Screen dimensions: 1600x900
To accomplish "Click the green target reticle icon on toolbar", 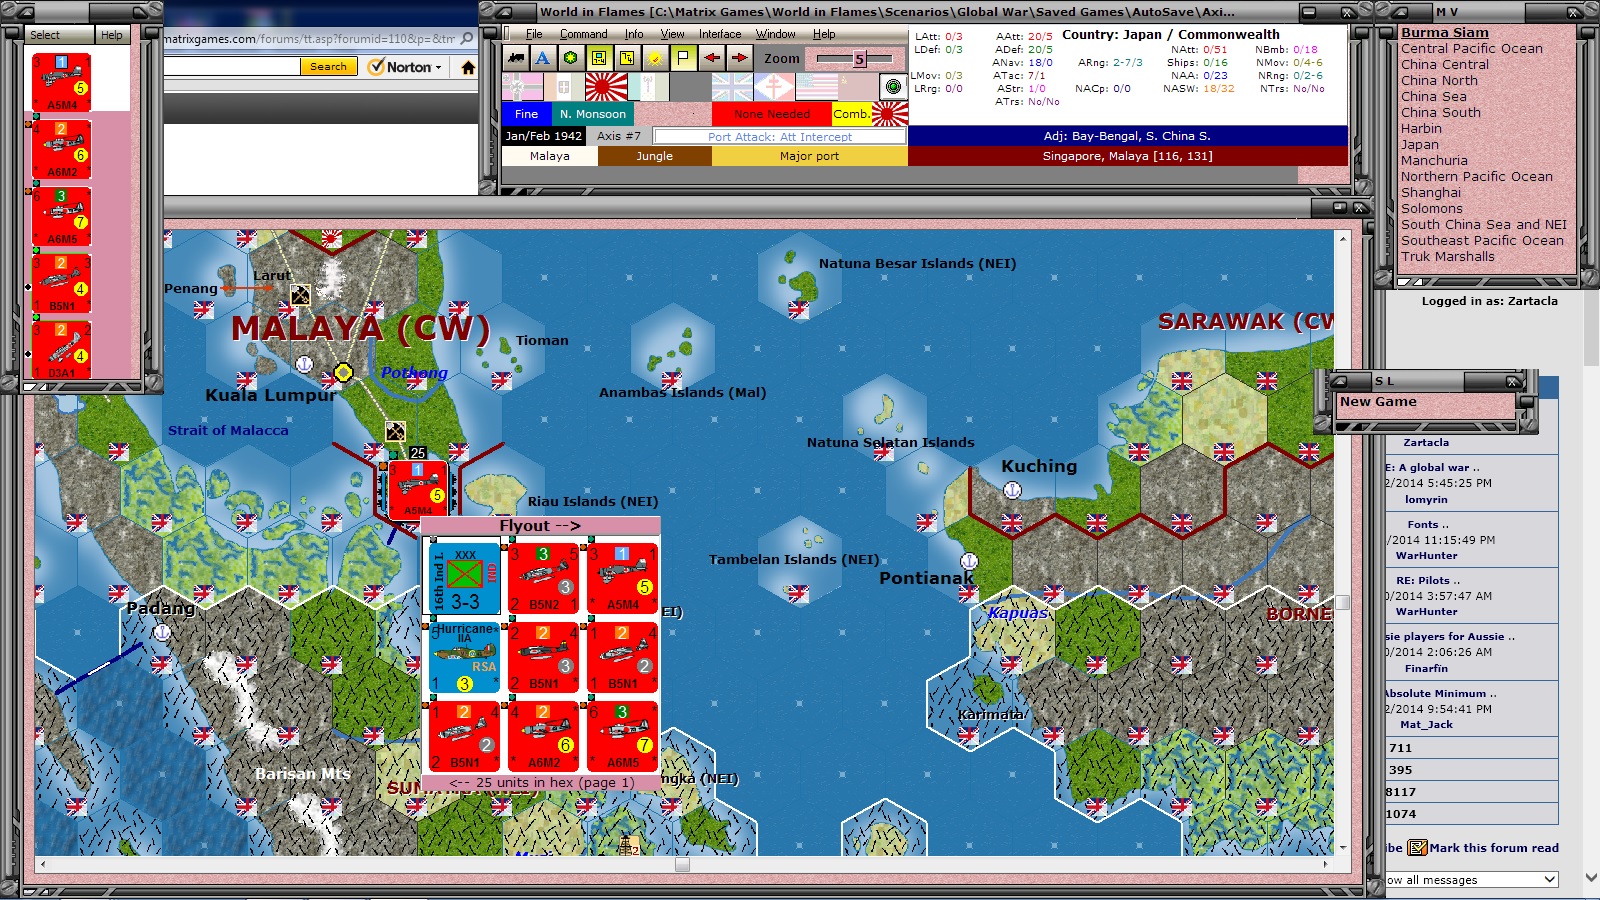I will (x=891, y=85).
